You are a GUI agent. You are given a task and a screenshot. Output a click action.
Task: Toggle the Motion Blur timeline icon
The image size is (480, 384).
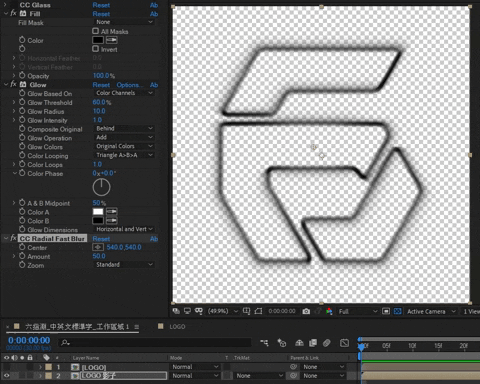(x=327, y=343)
